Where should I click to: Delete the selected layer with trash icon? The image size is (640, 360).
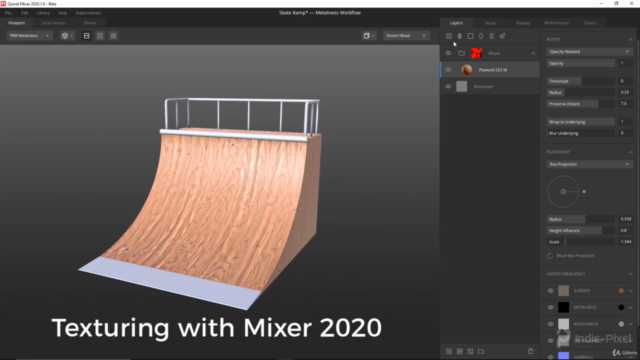(531, 351)
